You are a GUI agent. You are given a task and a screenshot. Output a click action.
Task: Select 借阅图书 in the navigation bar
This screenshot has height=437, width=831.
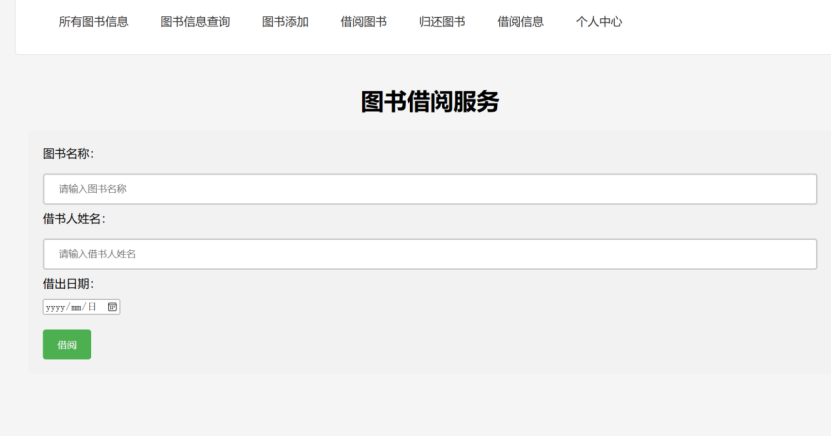(364, 22)
